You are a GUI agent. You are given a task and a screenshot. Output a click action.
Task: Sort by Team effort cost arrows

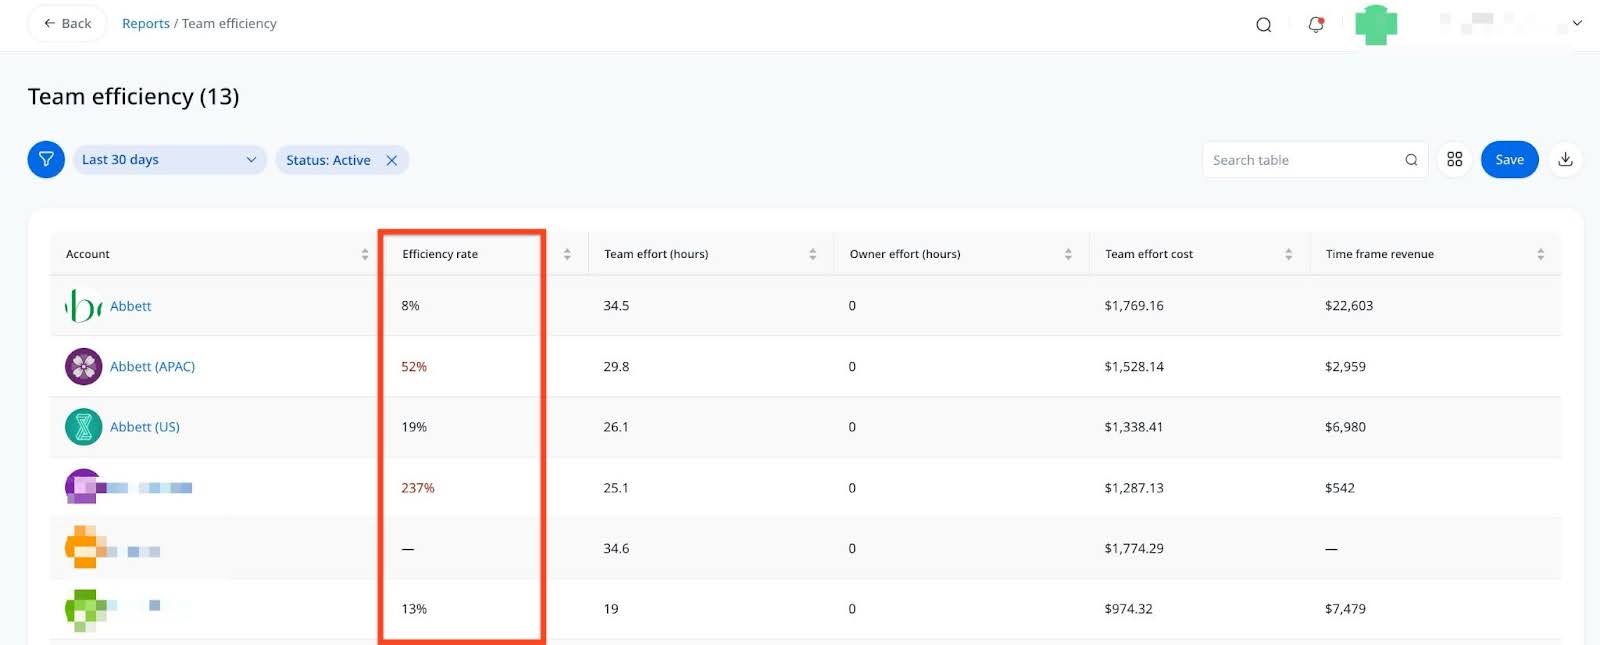pyautogui.click(x=1289, y=255)
